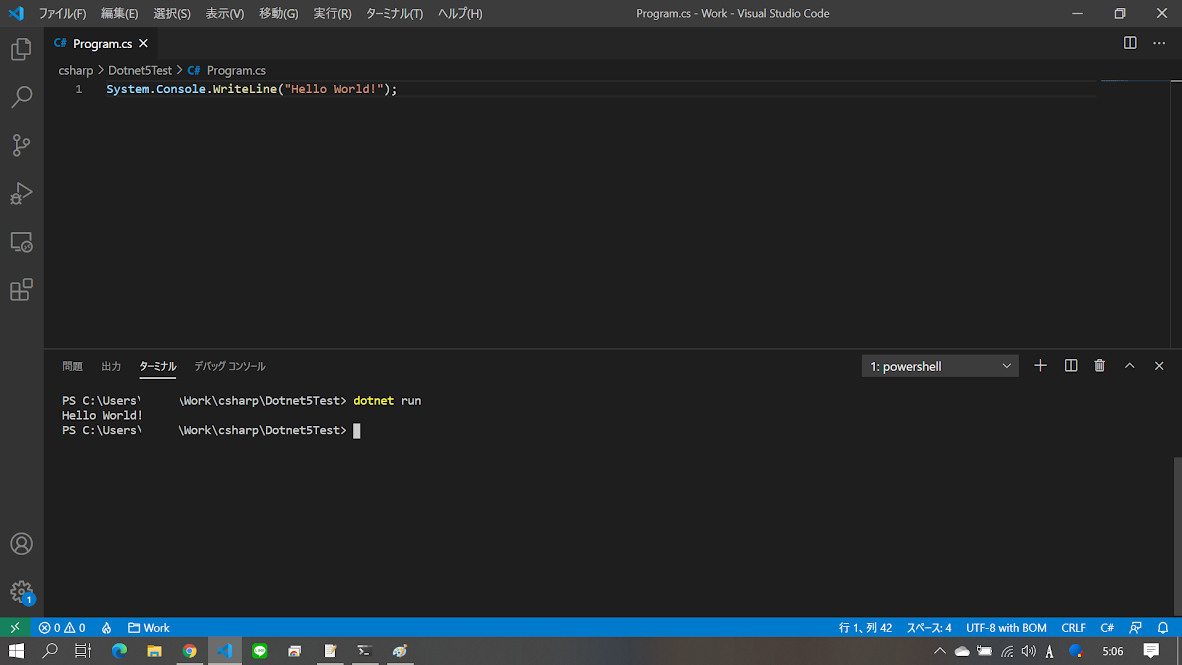Screen dimensions: 1182x665
Task: Switch to the 出力 panel tab
Action: 110,365
